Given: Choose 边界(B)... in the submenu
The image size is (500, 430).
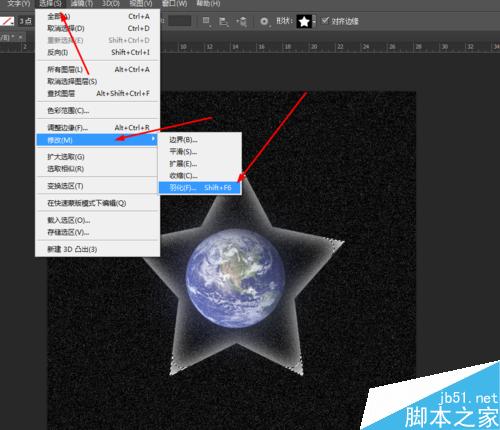Looking at the screenshot, I should (200, 140).
